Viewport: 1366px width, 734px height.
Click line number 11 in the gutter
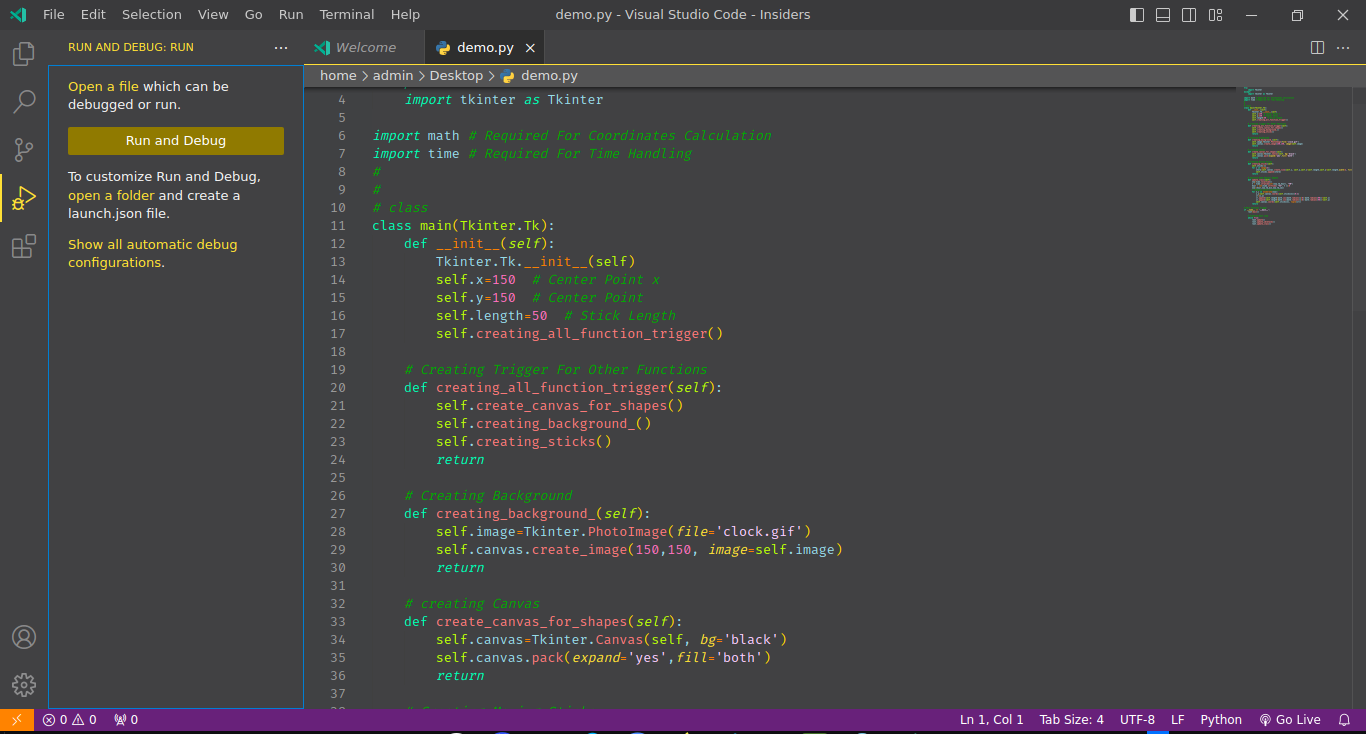pos(338,226)
